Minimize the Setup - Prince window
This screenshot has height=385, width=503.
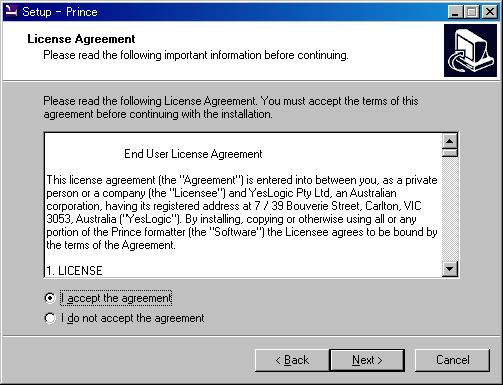pyautogui.click(x=455, y=12)
